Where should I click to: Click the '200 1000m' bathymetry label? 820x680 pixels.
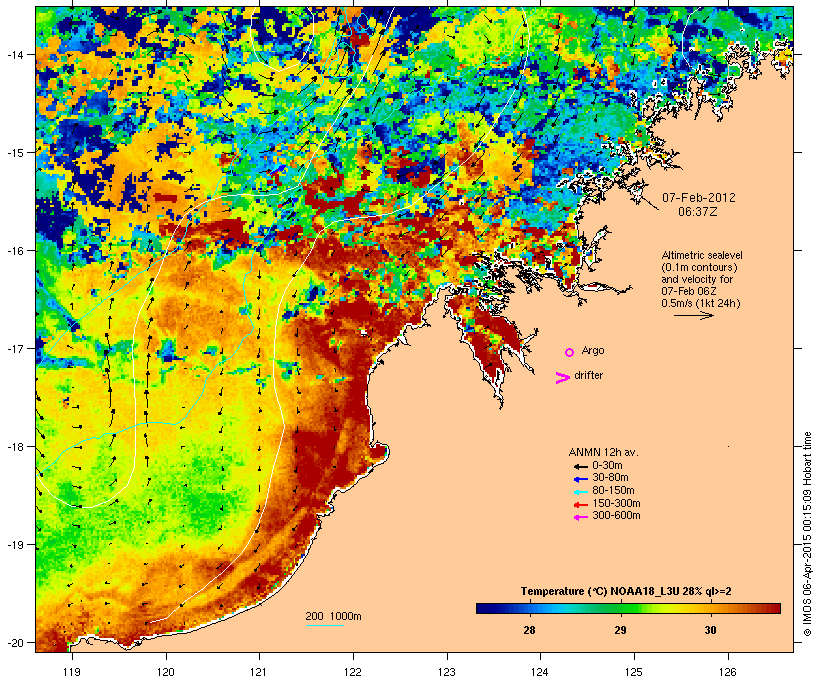coord(333,616)
